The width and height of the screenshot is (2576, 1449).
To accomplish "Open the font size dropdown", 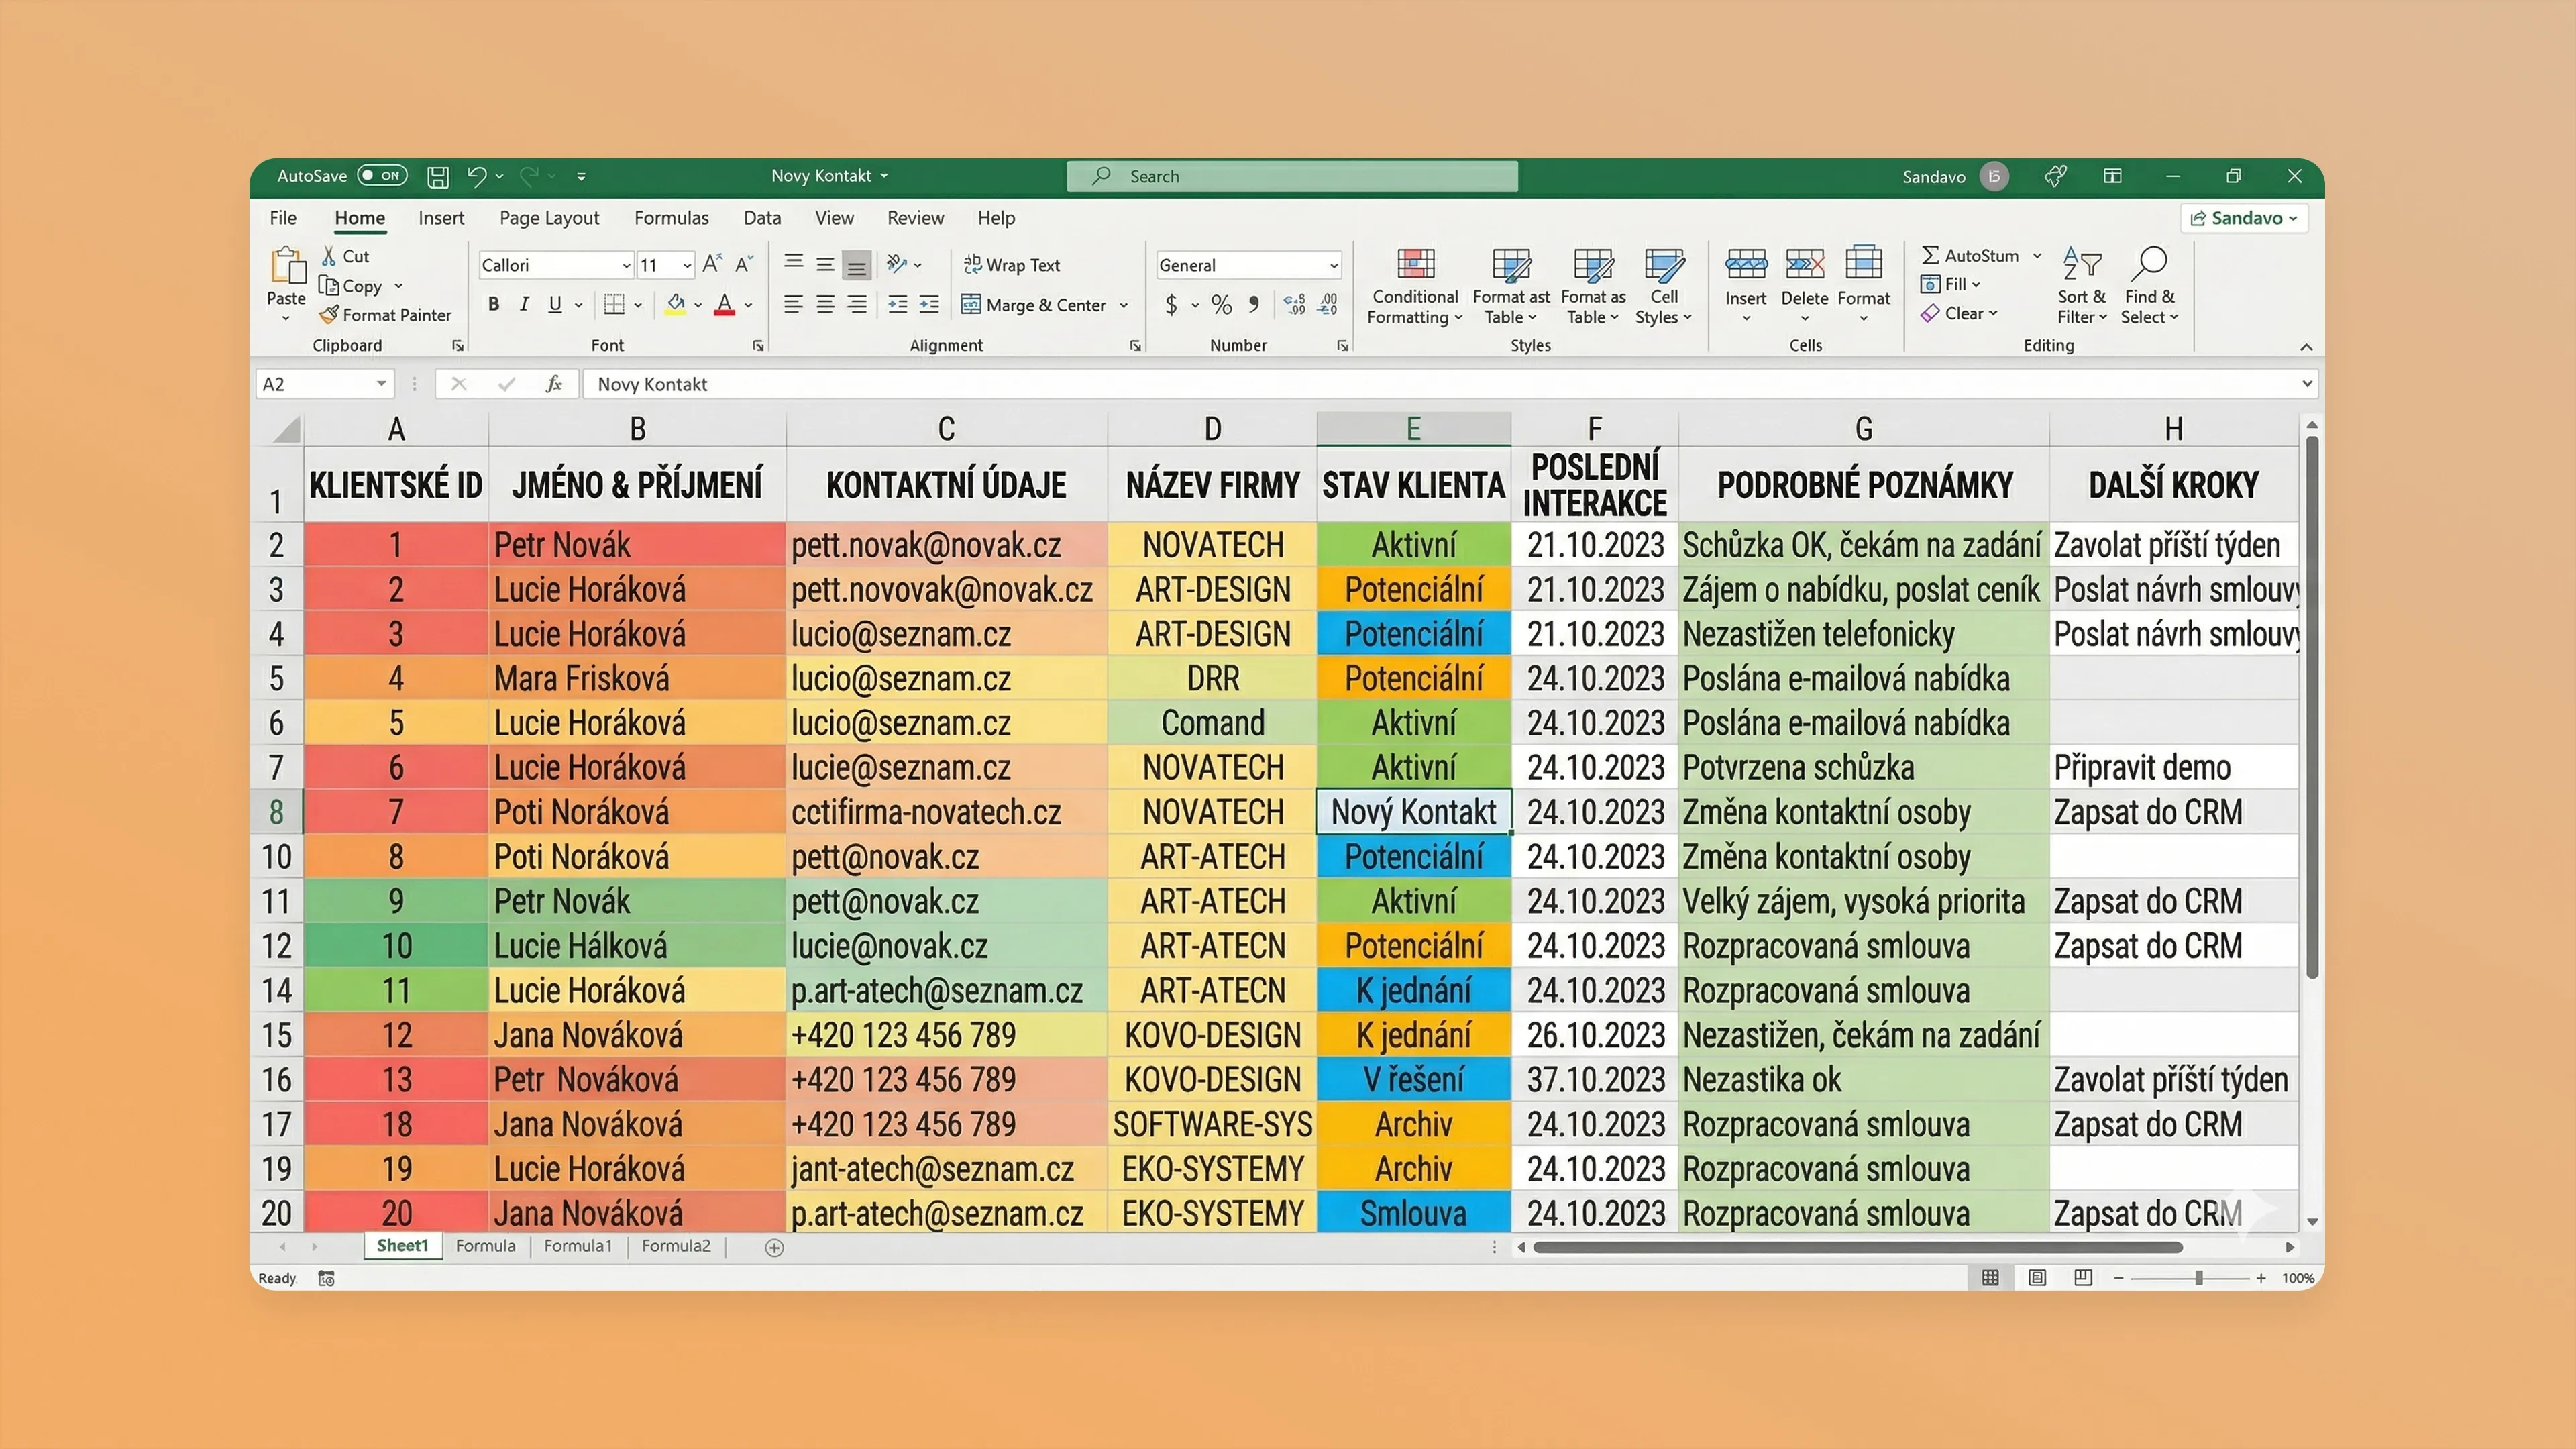I will coord(687,265).
